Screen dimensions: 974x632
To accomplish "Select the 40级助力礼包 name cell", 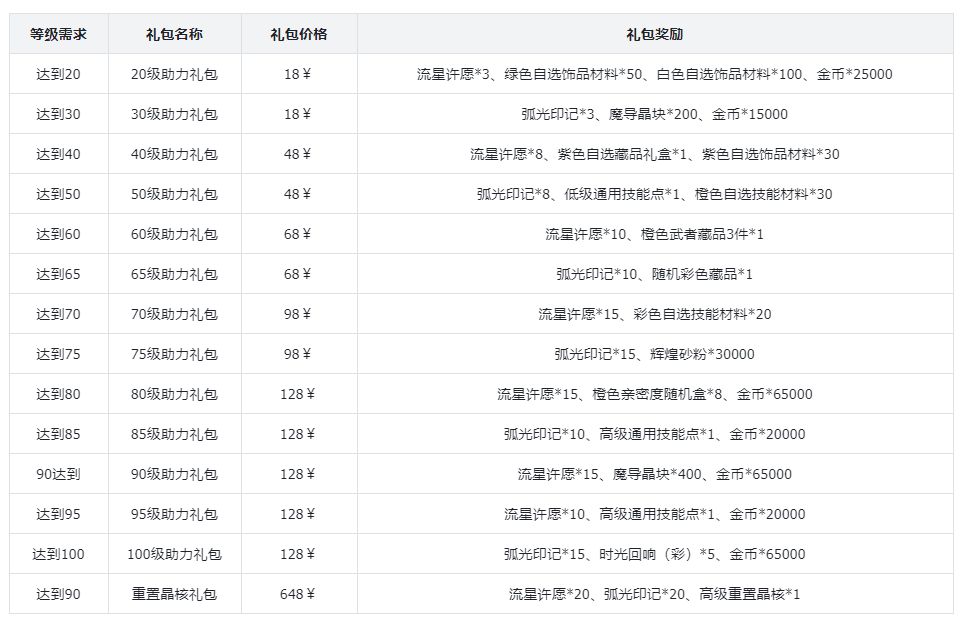I will pos(175,154).
